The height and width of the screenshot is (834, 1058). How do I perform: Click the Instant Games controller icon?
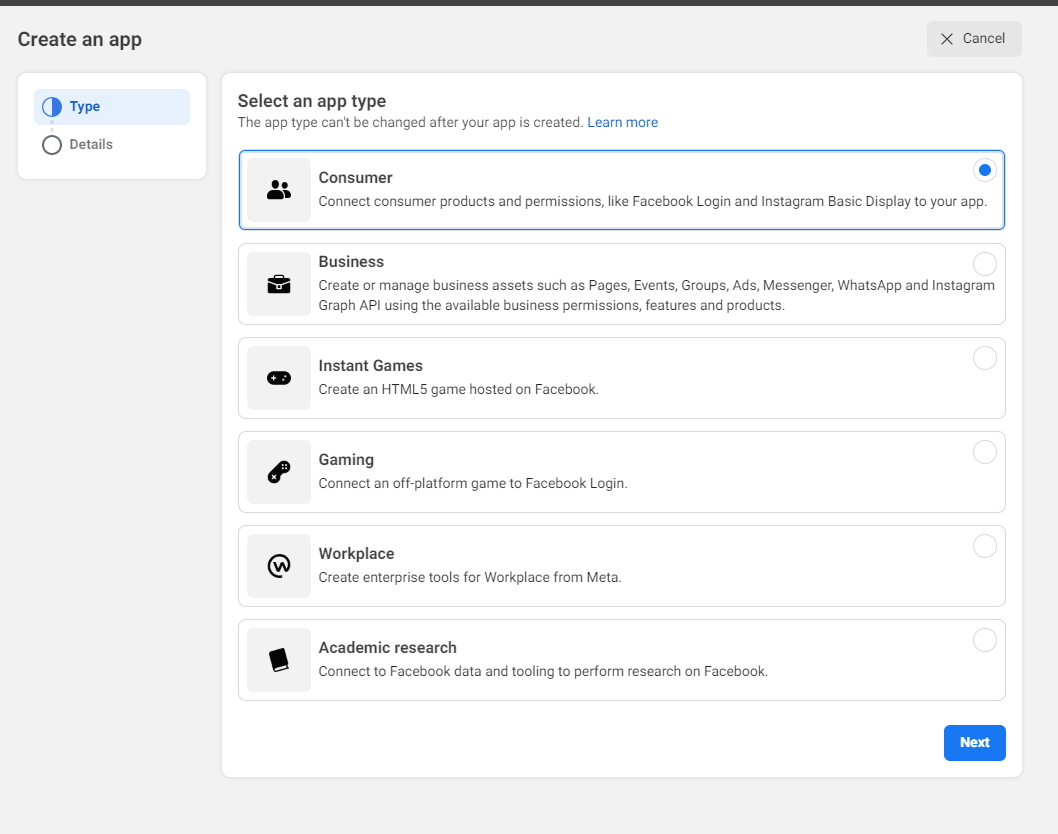279,378
